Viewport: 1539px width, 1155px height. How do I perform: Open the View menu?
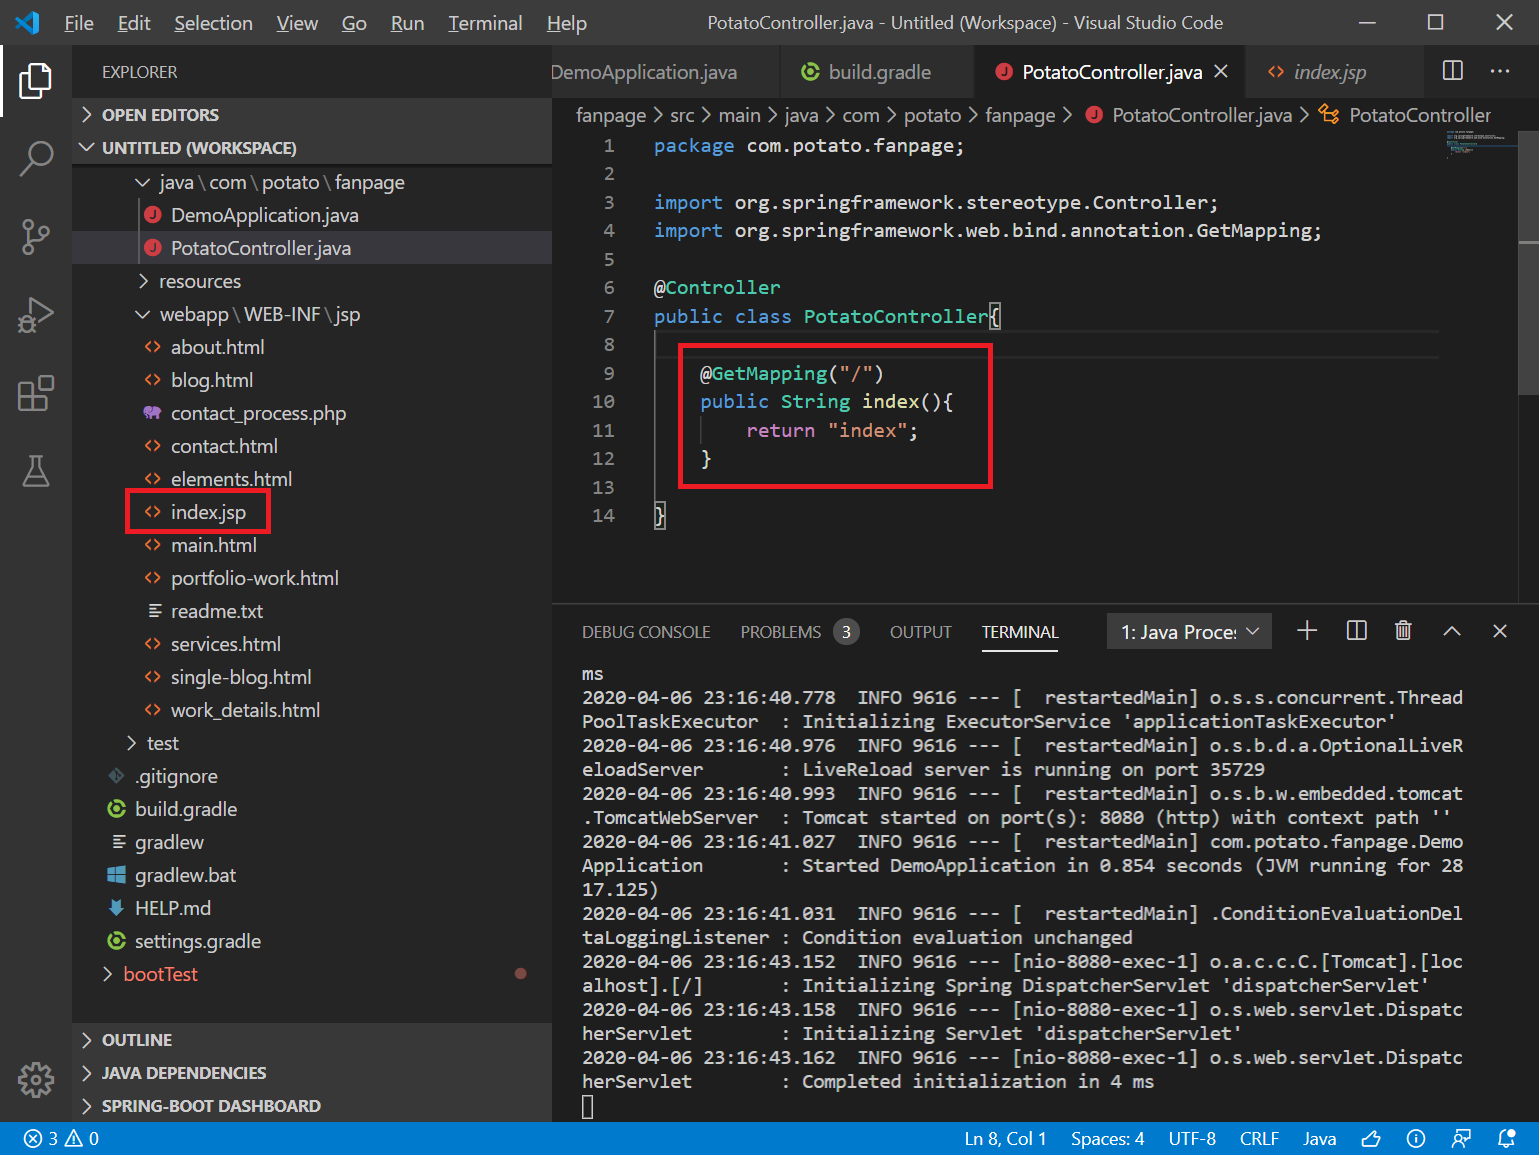pos(297,23)
